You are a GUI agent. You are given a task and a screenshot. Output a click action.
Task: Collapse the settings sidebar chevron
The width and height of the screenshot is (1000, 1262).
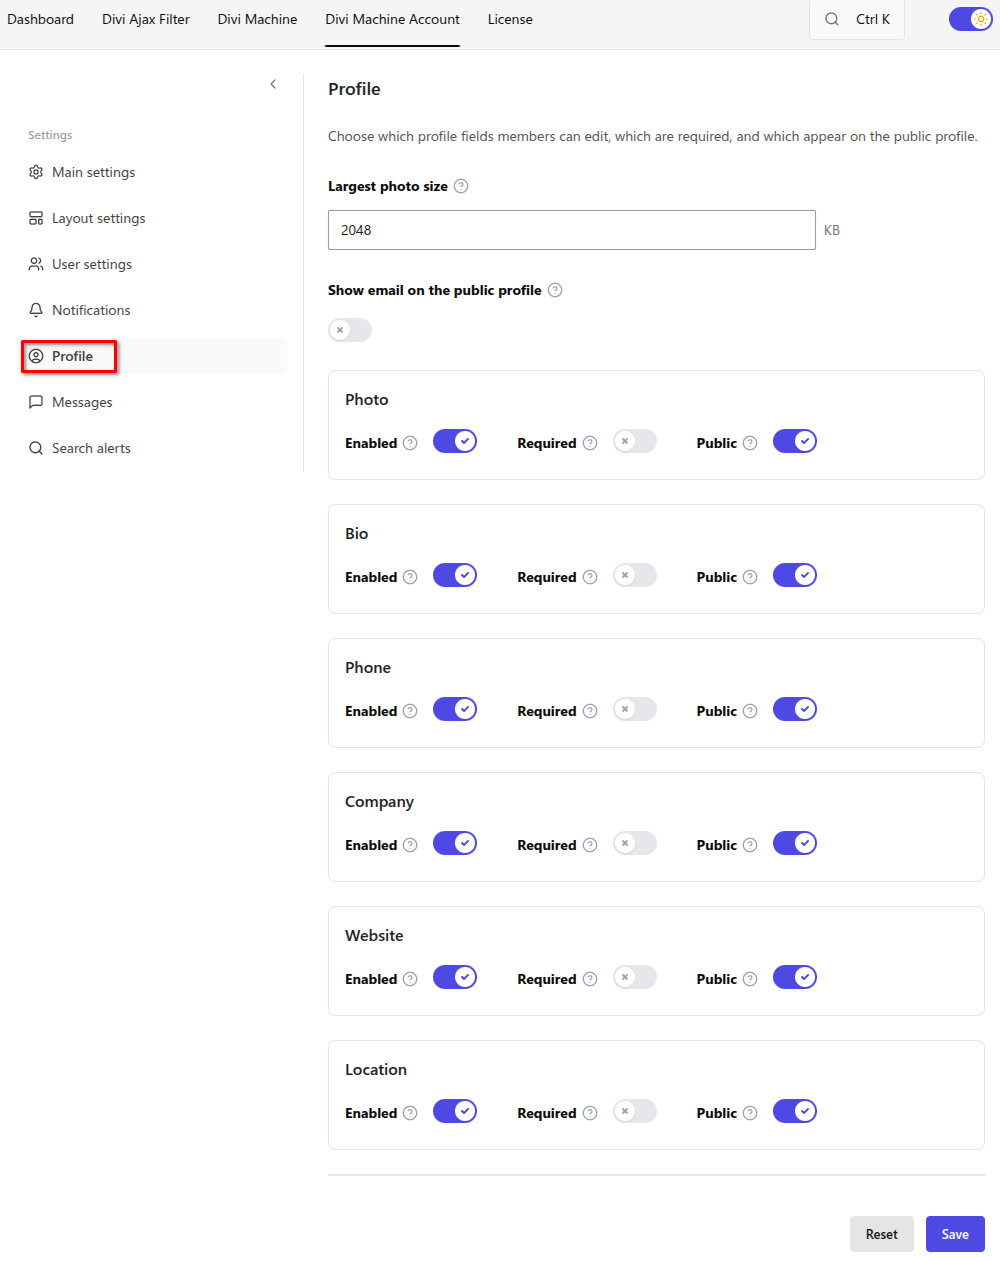273,84
